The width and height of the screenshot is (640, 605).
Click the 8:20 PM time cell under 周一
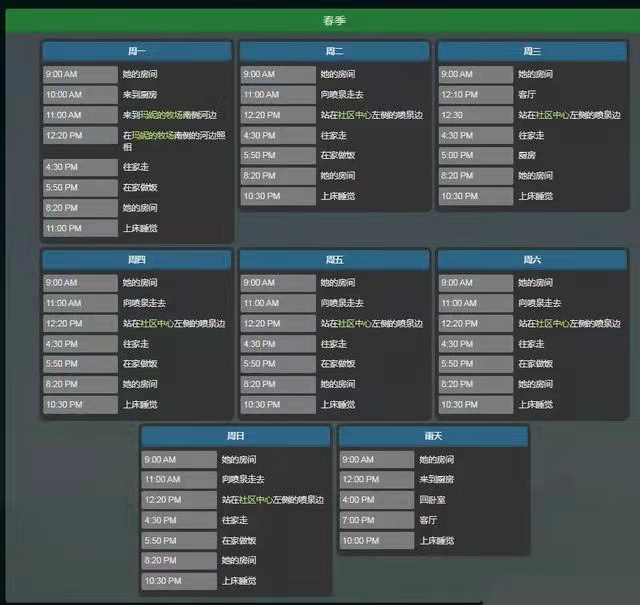[80, 208]
